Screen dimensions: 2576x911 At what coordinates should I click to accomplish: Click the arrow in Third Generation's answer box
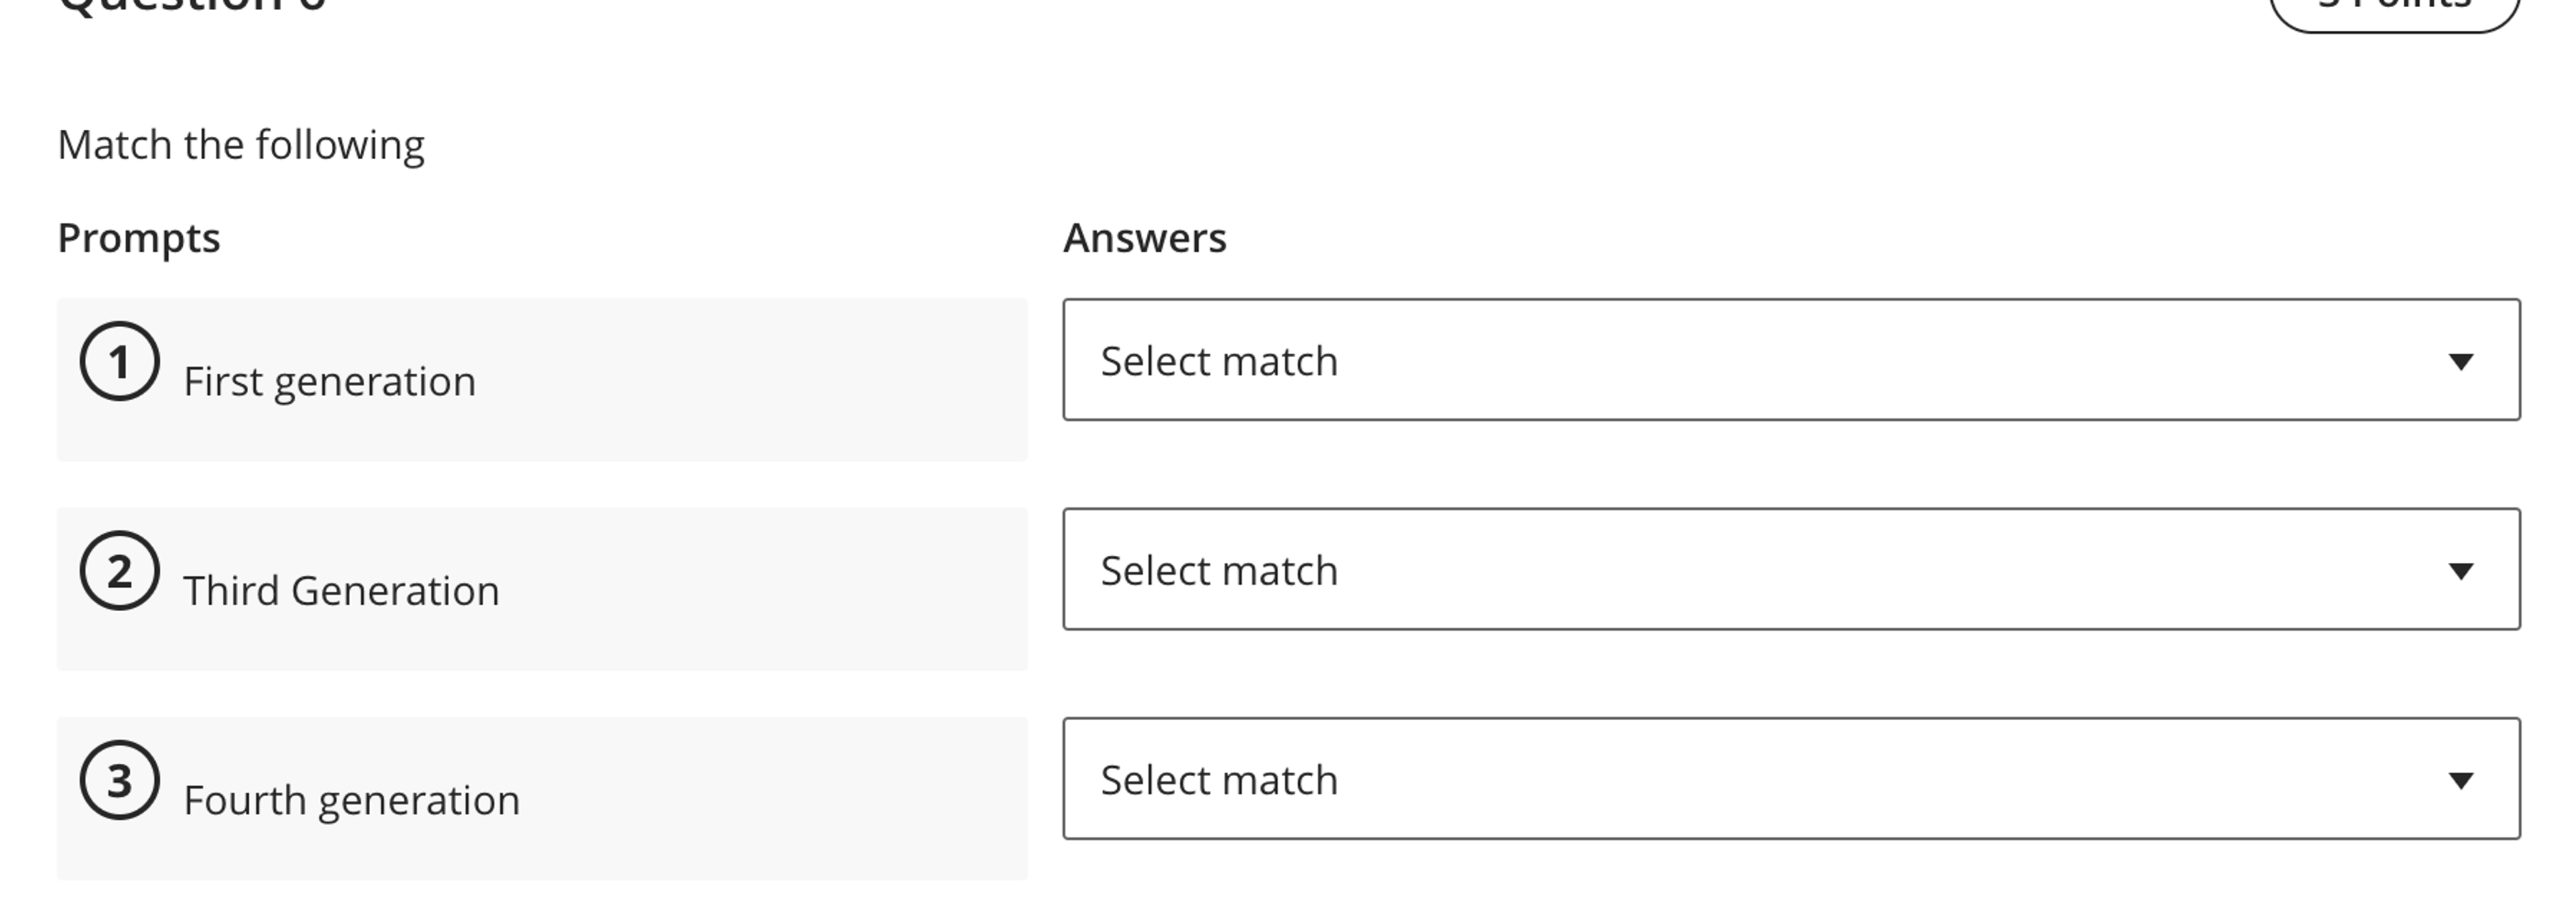point(2460,571)
